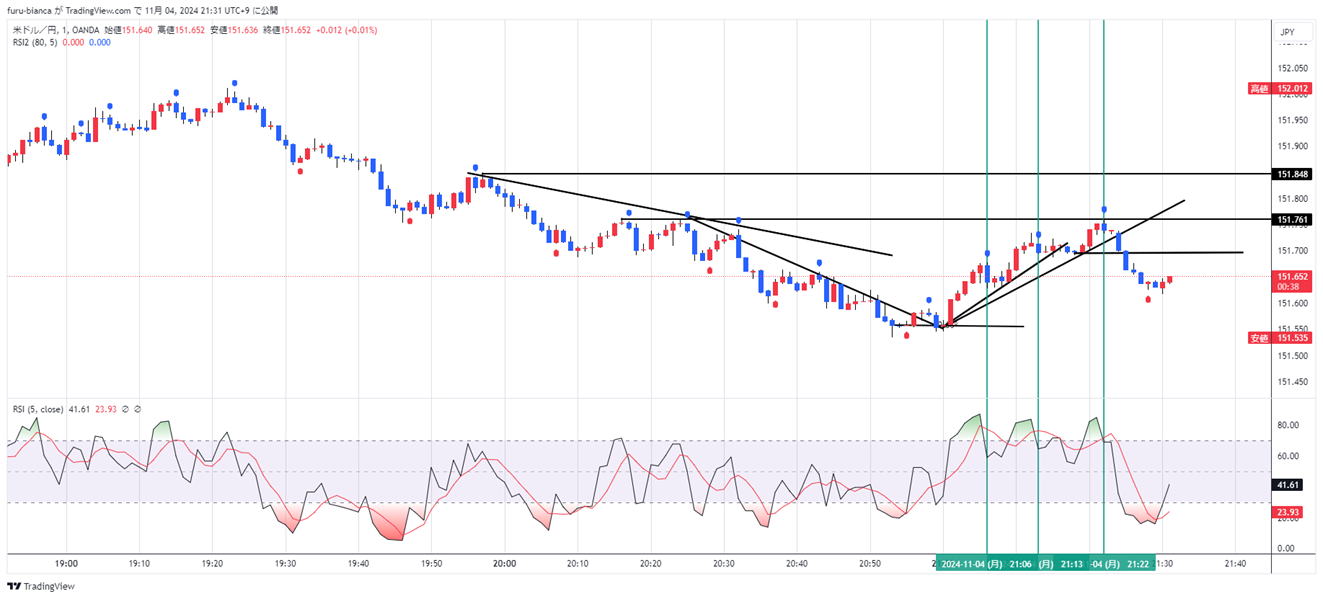Click the furu-bianca author name
1323x599 pixels.
click(x=28, y=10)
